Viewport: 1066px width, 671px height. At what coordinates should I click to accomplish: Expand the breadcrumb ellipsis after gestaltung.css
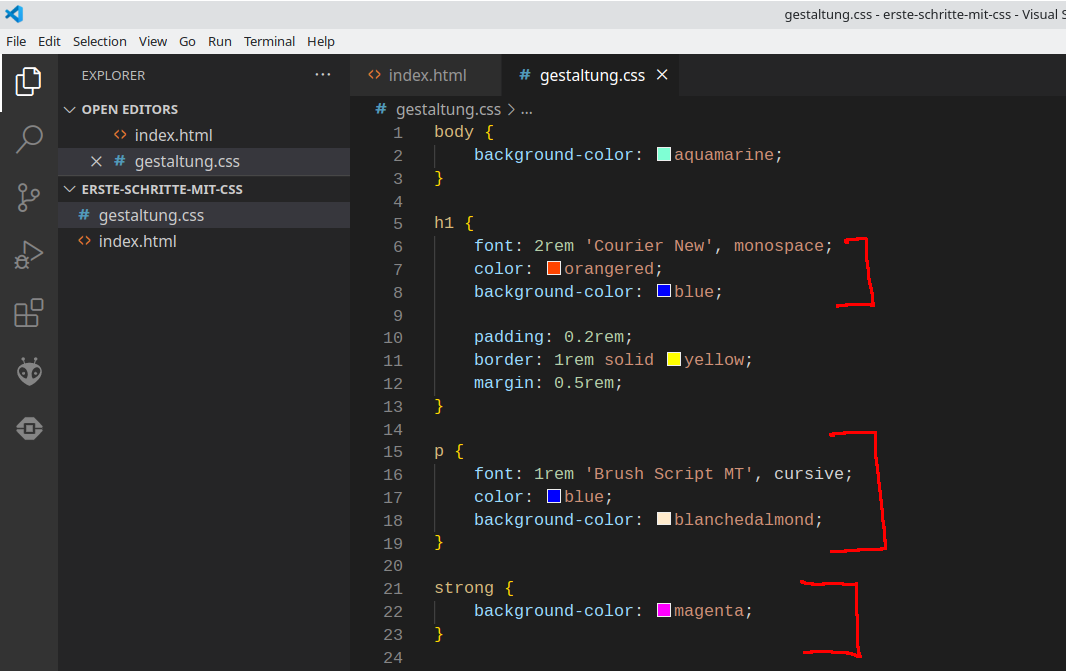click(527, 109)
